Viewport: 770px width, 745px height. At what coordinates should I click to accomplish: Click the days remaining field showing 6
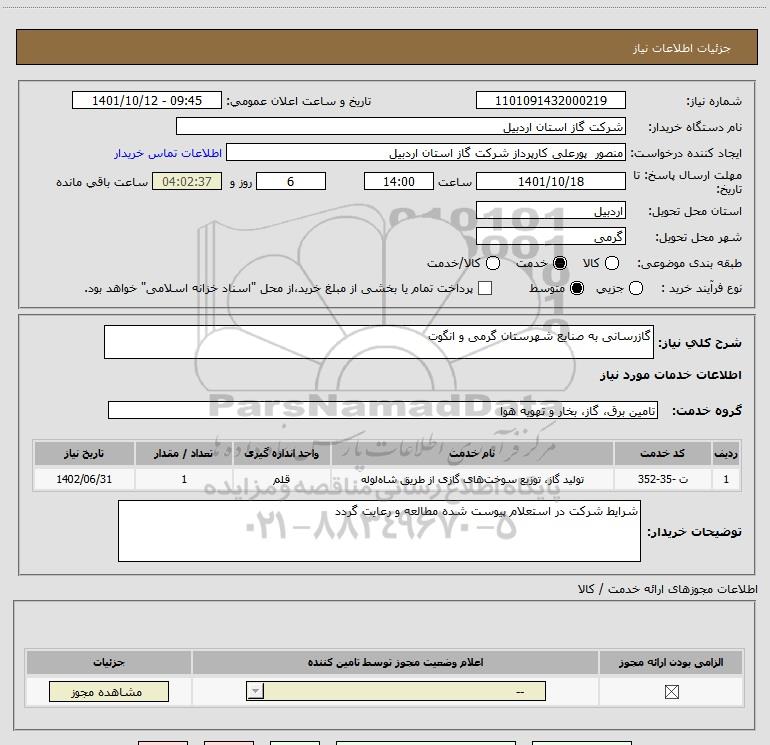291,181
